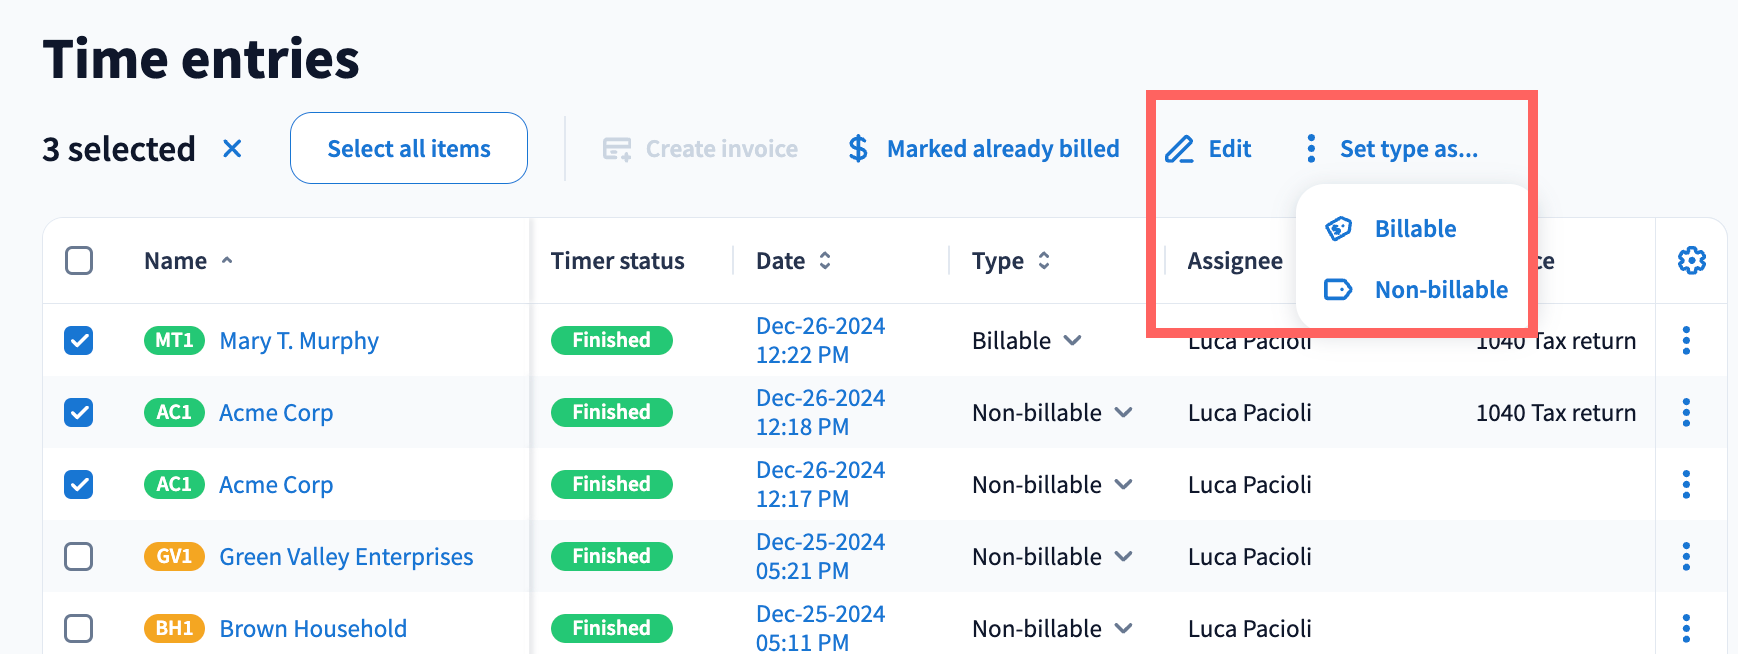
Task: Check the Green Valley Enterprises row checkbox
Action: coord(79,557)
